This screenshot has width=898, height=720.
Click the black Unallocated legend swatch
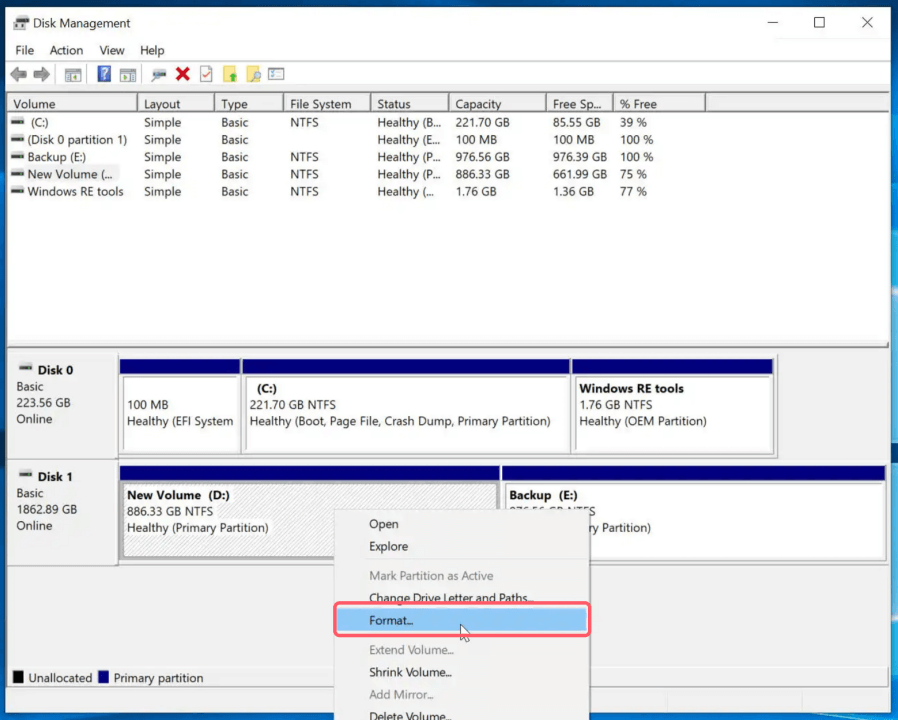[16, 677]
